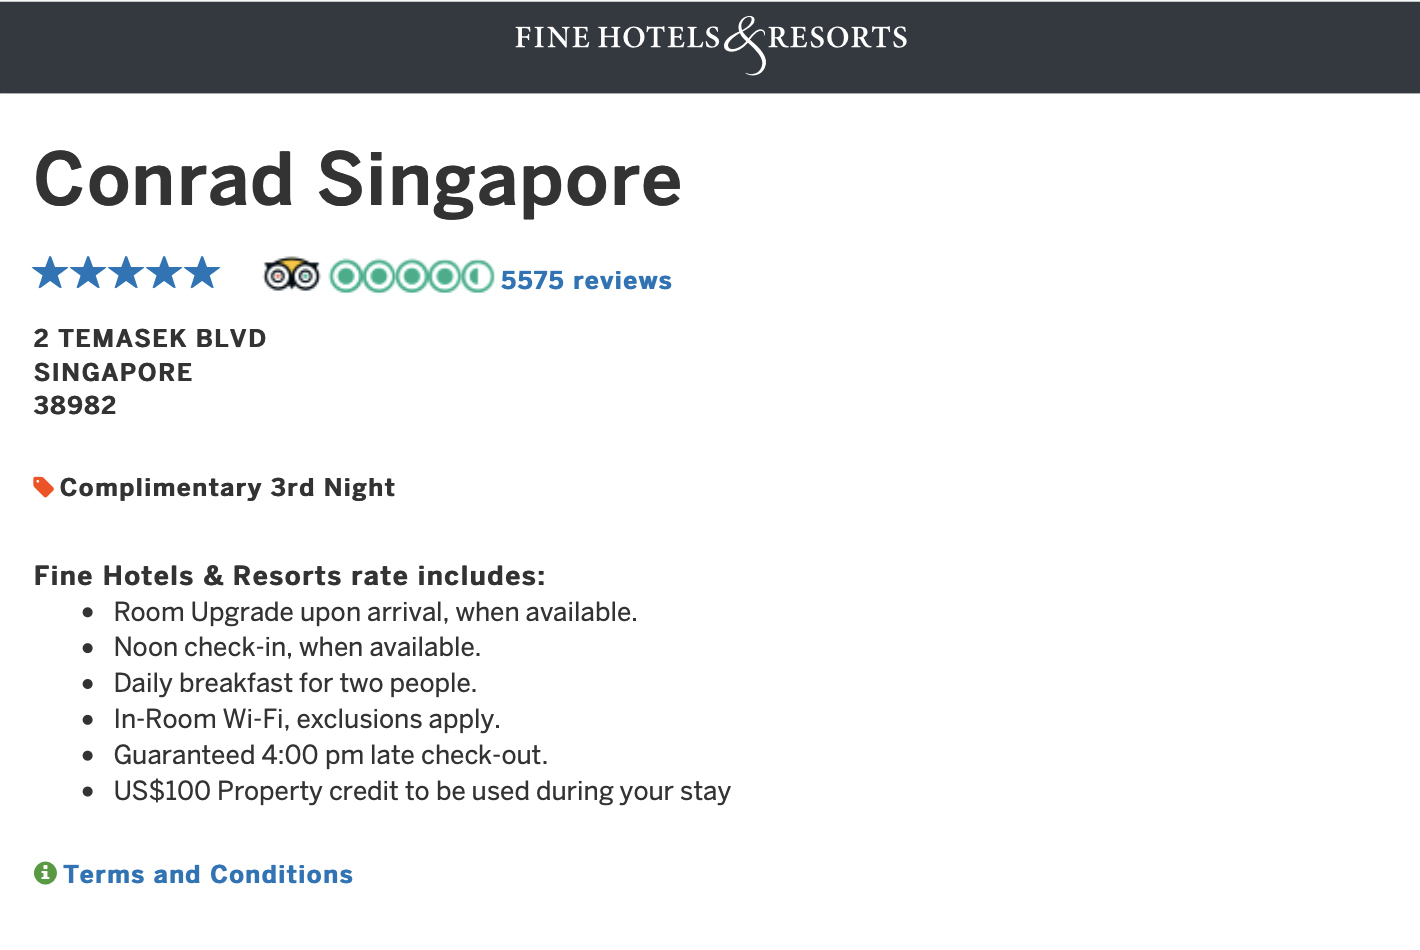Click the 2 Temasek Blvd address line

click(150, 339)
